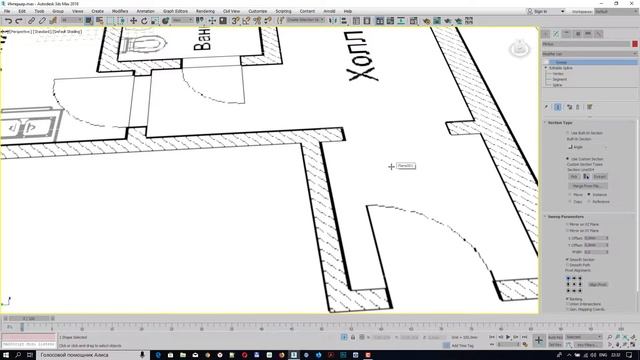
Task: Toggle Show End Result in modifier stack
Action: click(x=558, y=107)
